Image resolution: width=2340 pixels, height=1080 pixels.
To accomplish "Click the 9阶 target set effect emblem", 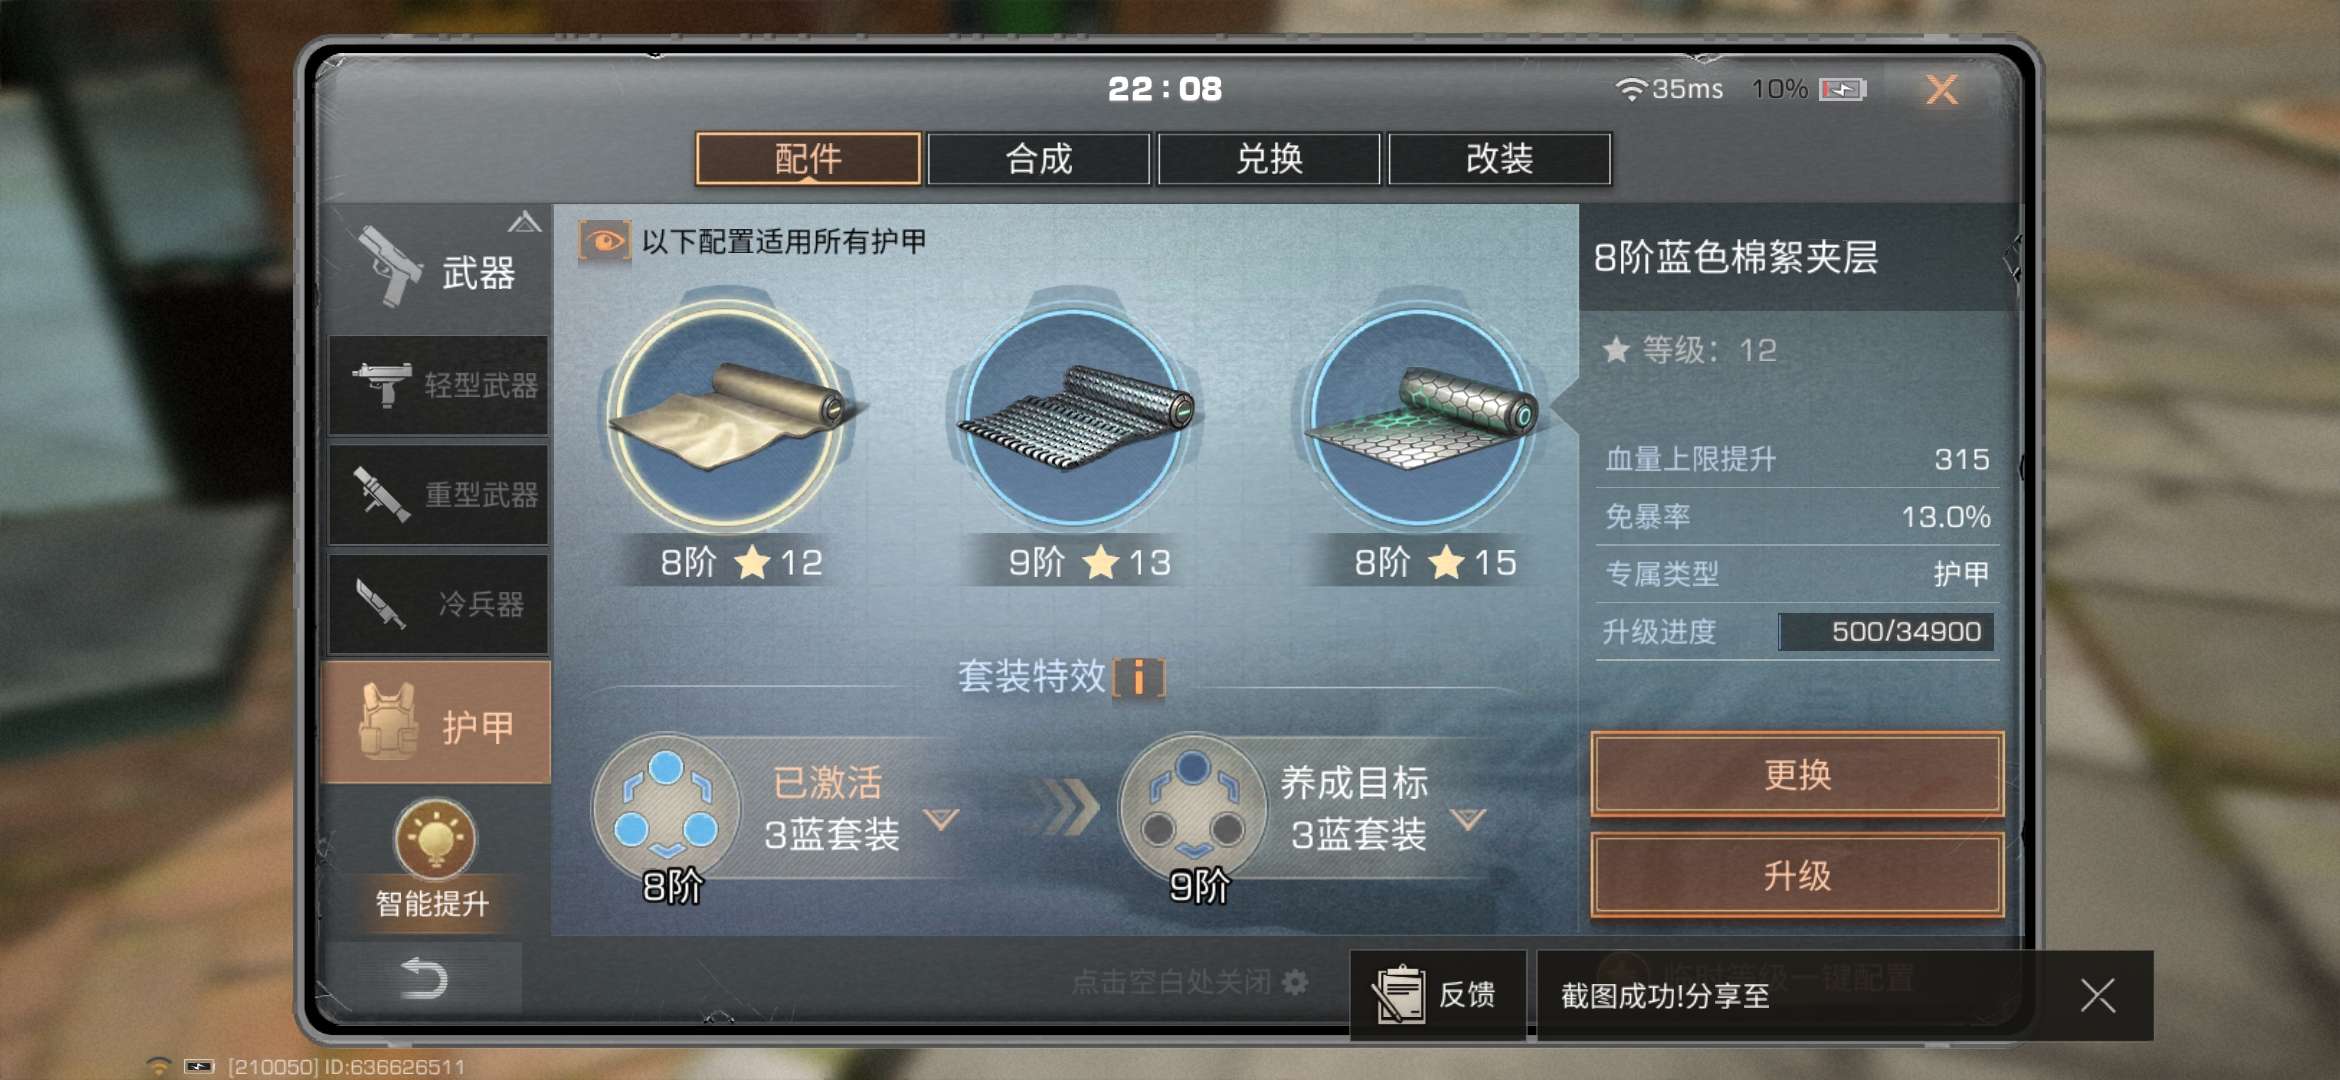I will (1192, 810).
